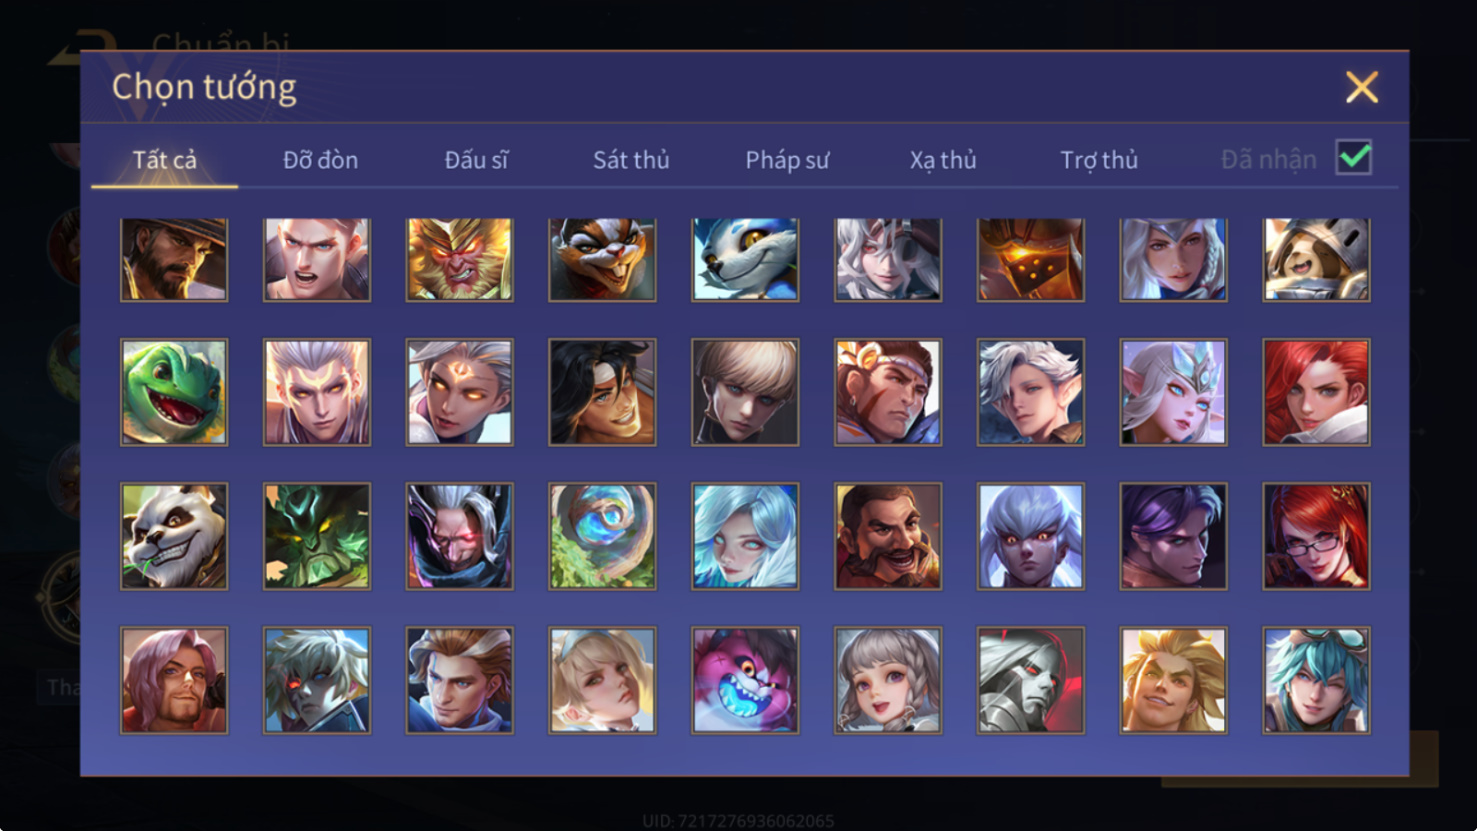The height and width of the screenshot is (831, 1477).
Task: Select the green chameleon hero portrait
Action: pos(174,392)
